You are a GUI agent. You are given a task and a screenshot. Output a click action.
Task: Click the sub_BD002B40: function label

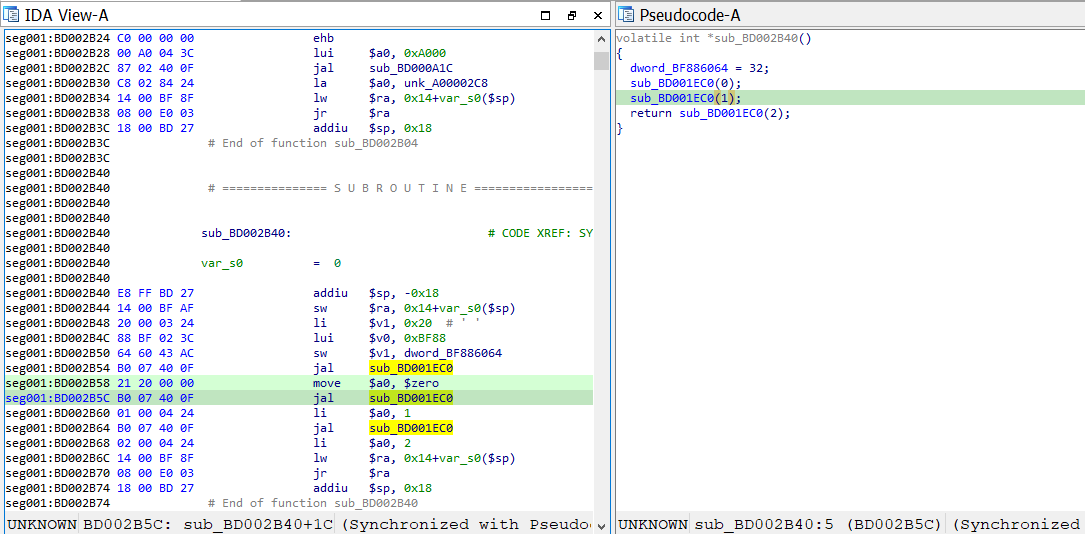246,233
